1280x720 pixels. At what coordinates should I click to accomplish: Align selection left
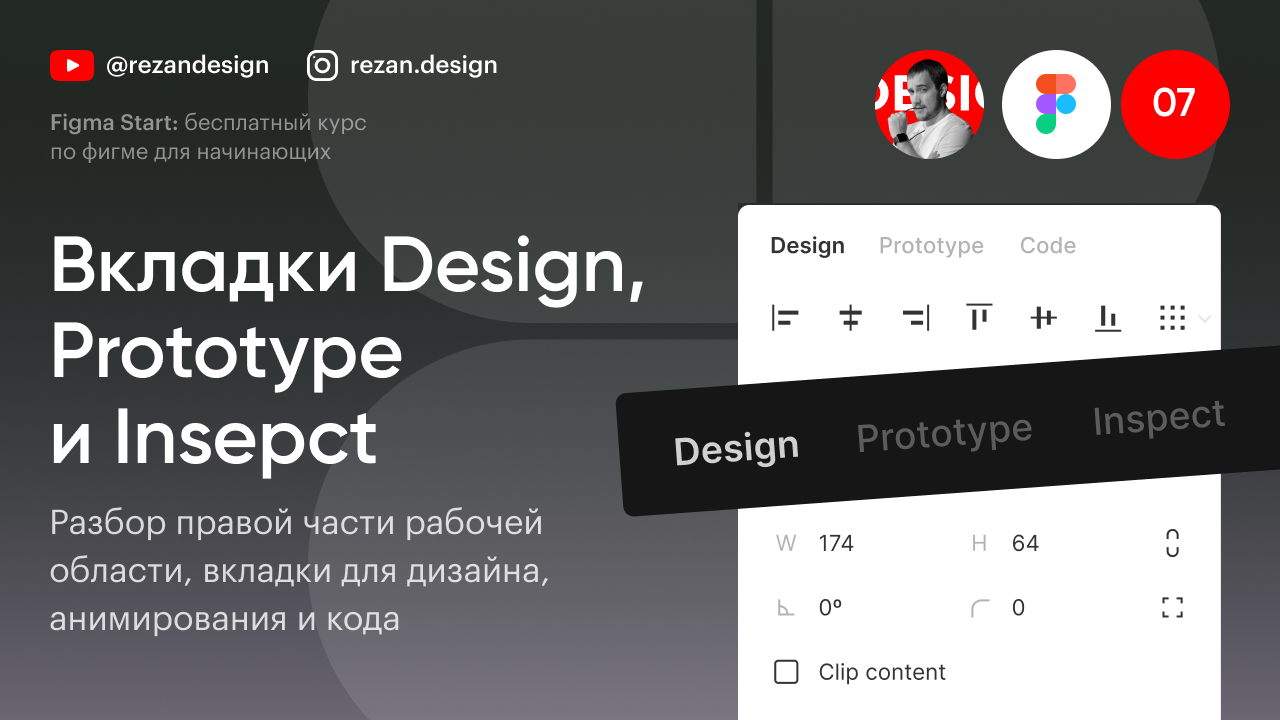point(785,318)
